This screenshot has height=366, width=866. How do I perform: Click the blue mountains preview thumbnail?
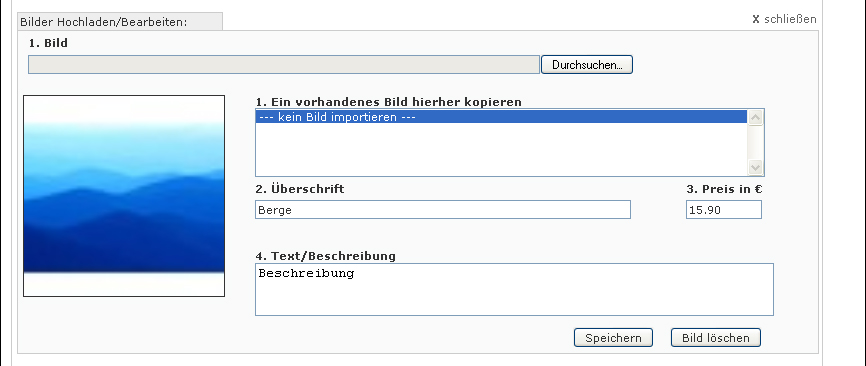point(124,196)
